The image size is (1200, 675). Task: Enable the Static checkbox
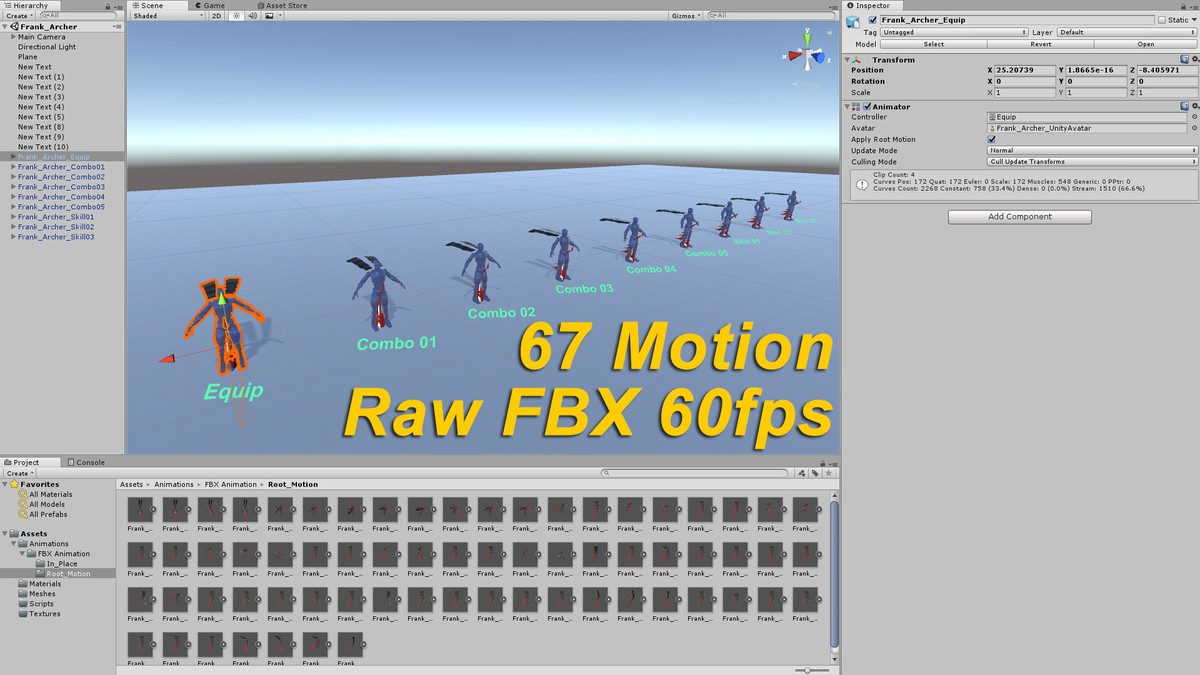pos(1161,20)
